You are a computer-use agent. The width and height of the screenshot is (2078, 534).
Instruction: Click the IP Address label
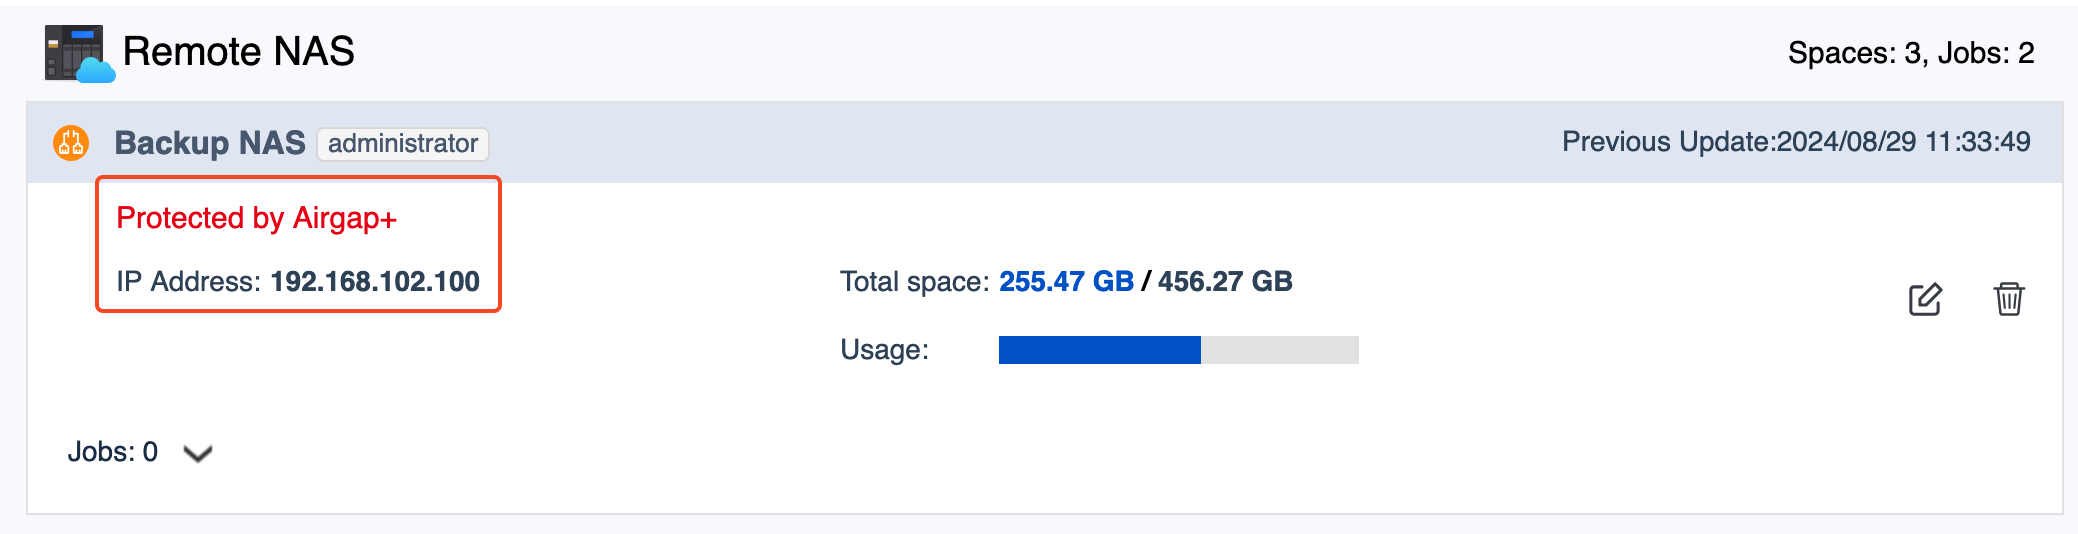[x=189, y=282]
